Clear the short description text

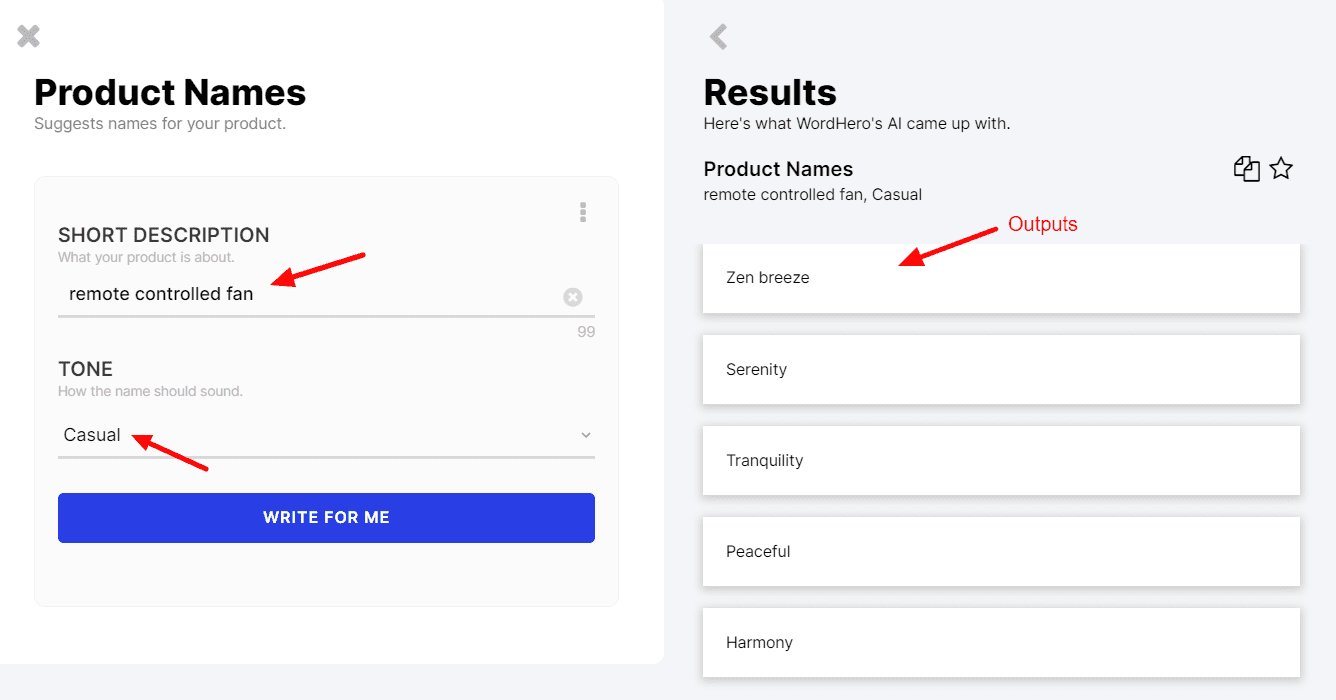[572, 297]
